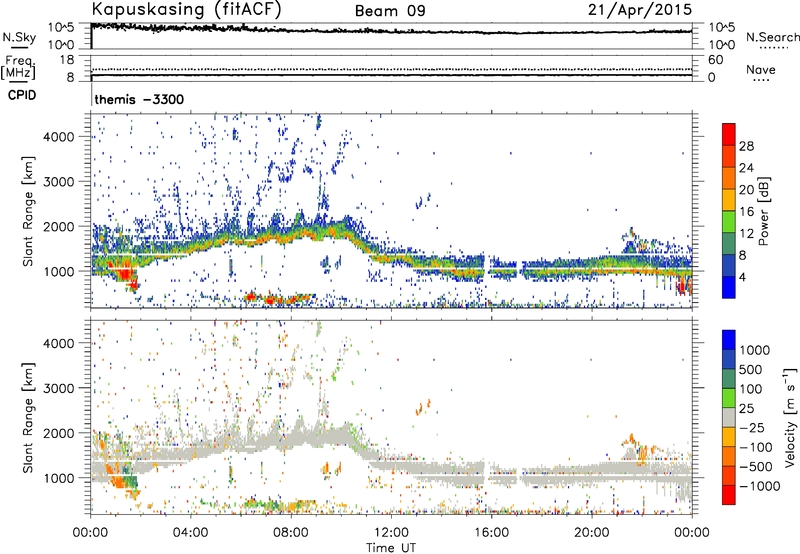Select the Beam 09 label

(390, 11)
